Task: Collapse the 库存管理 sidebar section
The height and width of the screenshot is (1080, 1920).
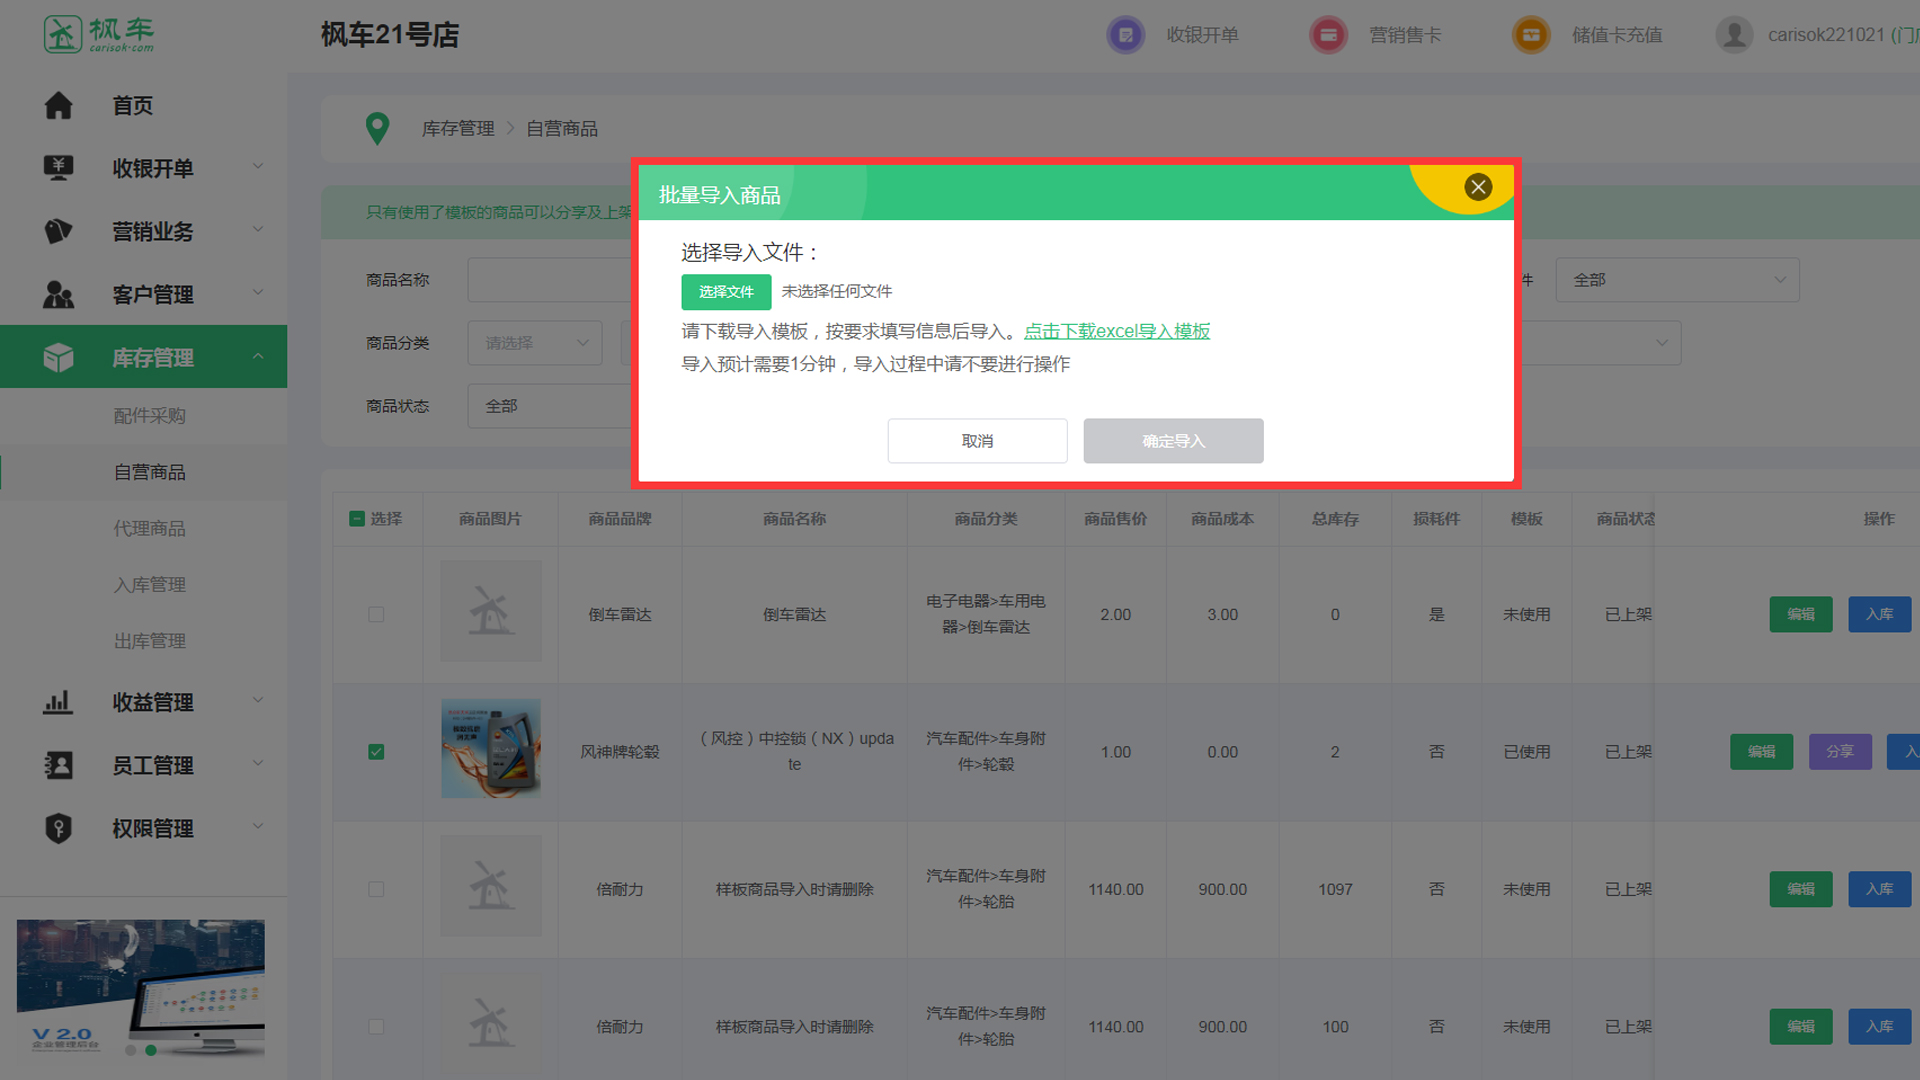Action: 152,357
